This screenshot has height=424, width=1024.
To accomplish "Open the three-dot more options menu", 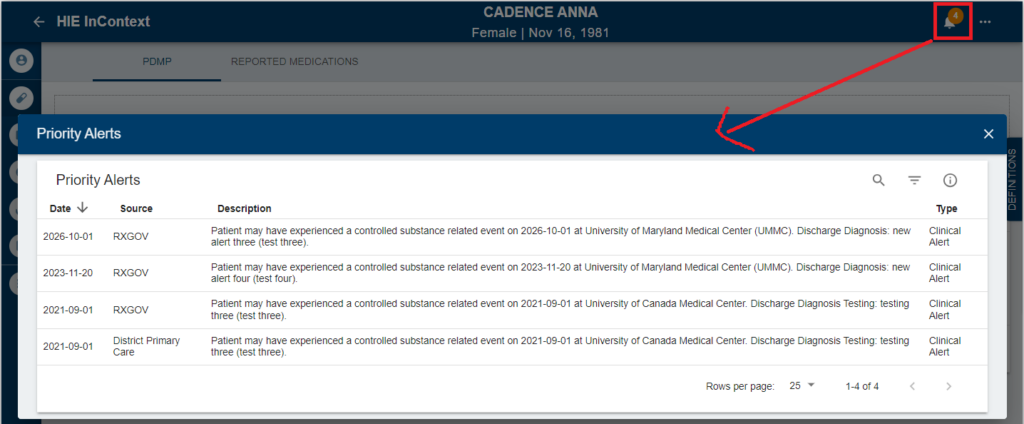I will pyautogui.click(x=985, y=22).
